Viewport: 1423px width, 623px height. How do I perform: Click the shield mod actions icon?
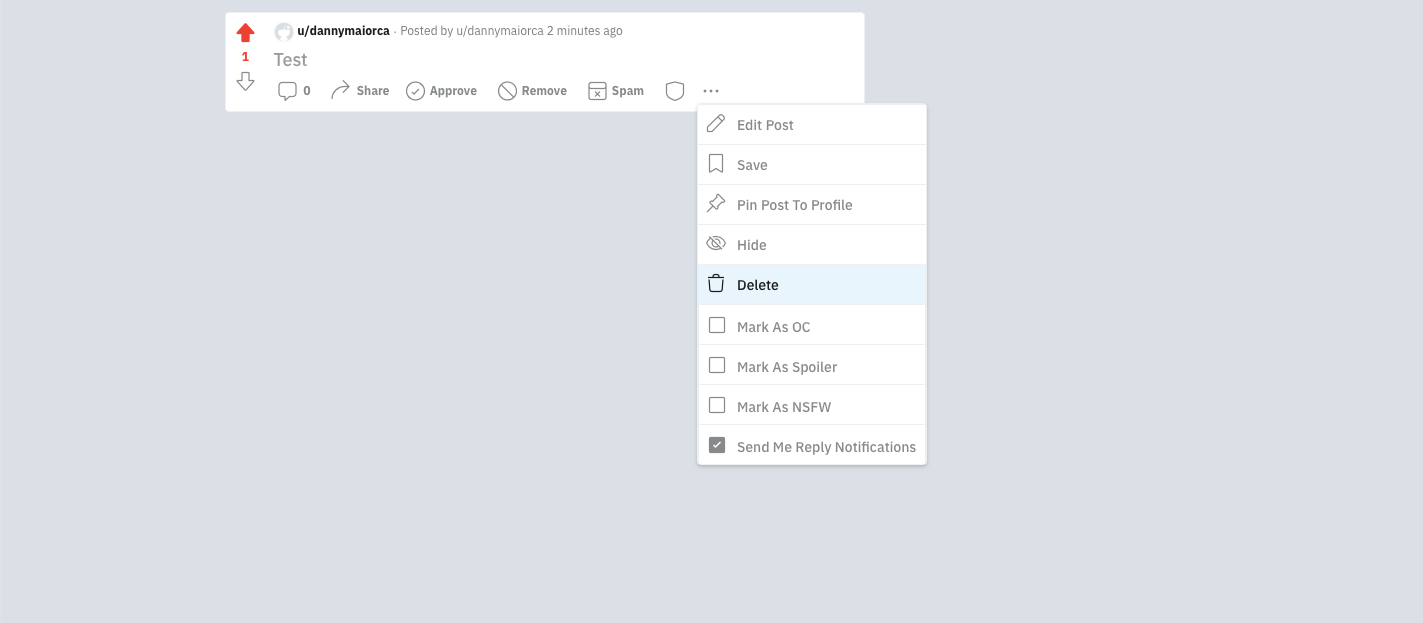tap(675, 91)
